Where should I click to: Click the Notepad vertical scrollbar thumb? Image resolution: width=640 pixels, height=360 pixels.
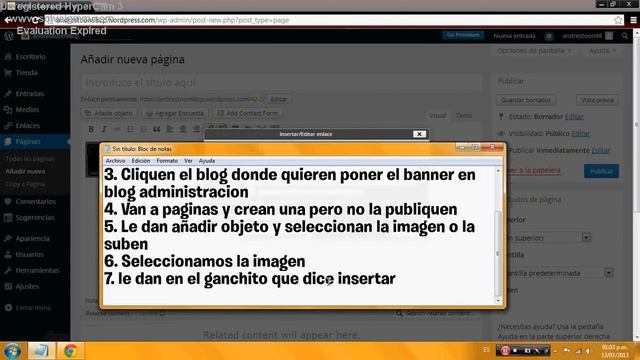click(498, 253)
